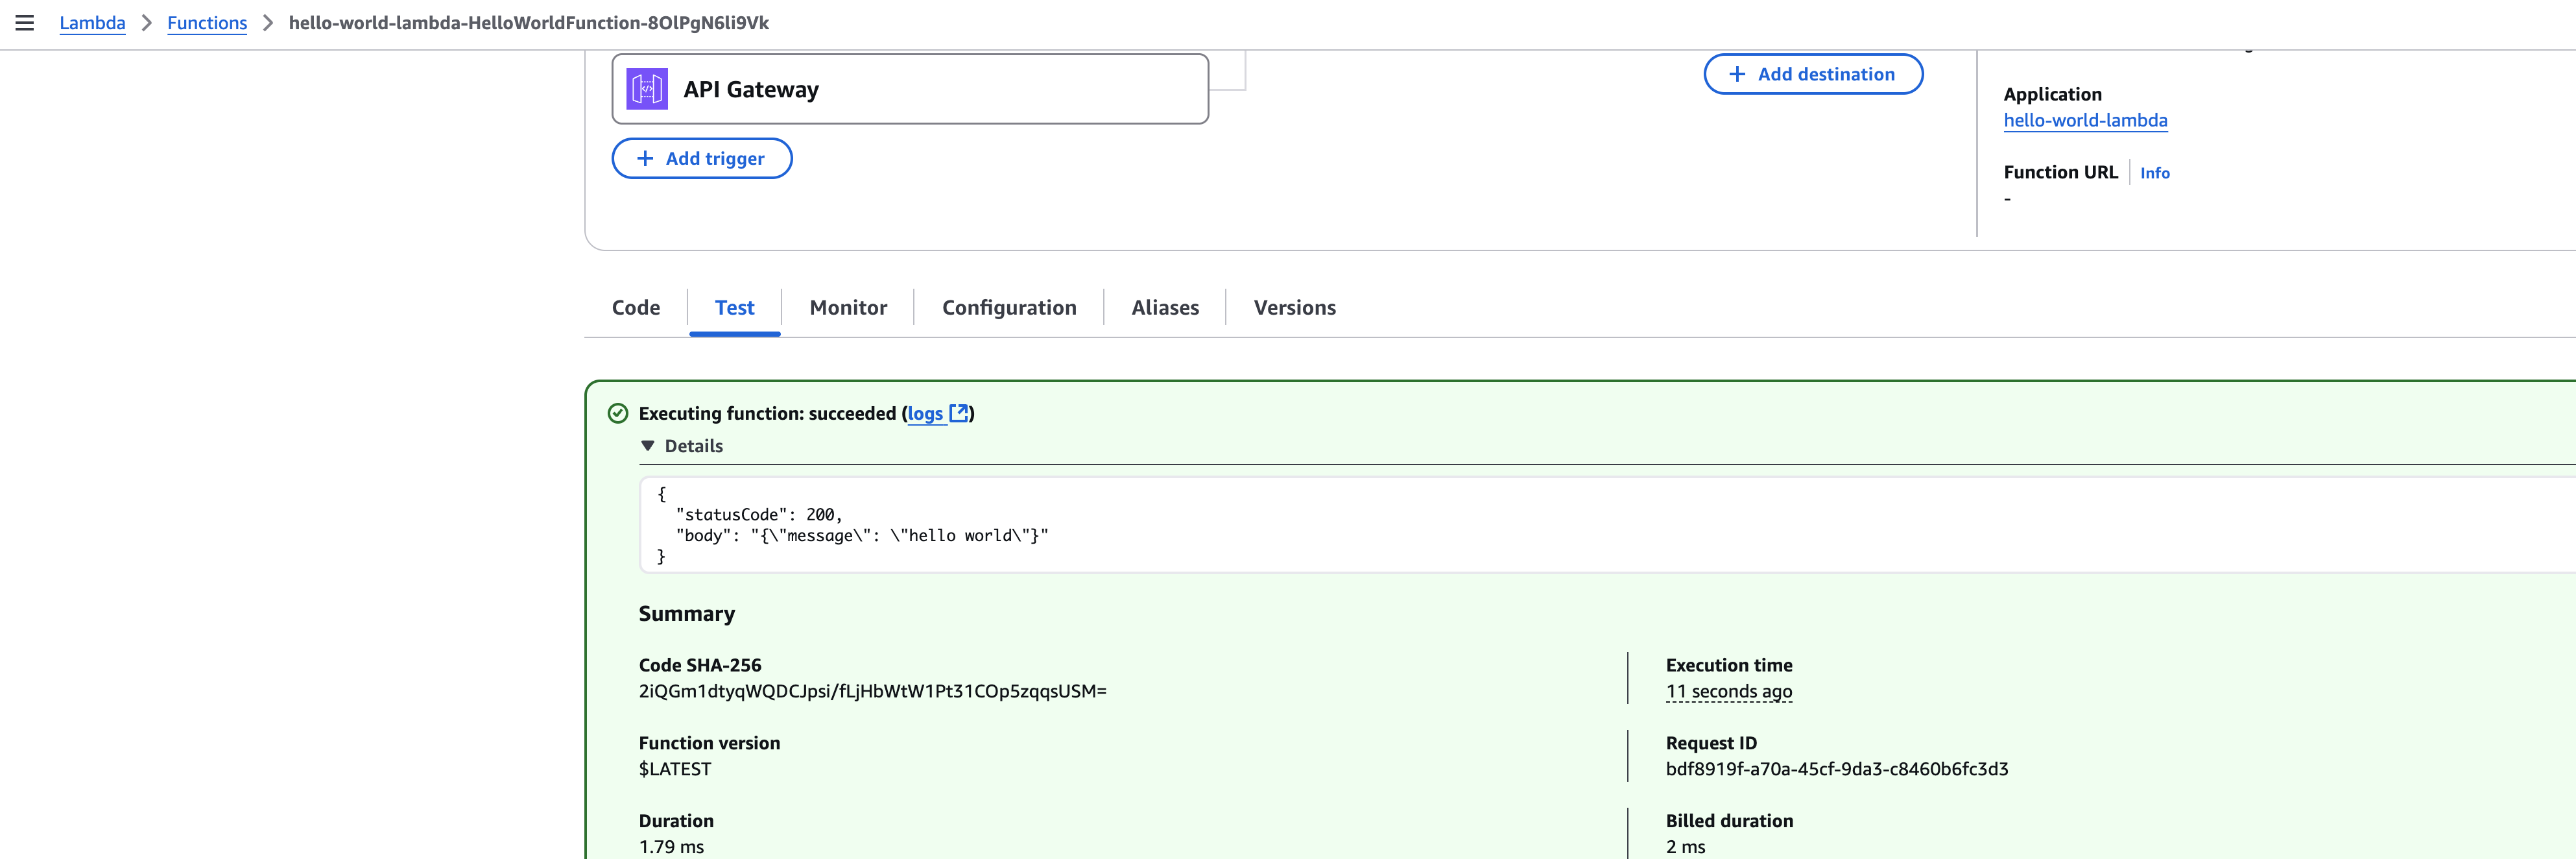Go to the Configuration tab
Viewport: 2576px width, 859px height.
1009,307
